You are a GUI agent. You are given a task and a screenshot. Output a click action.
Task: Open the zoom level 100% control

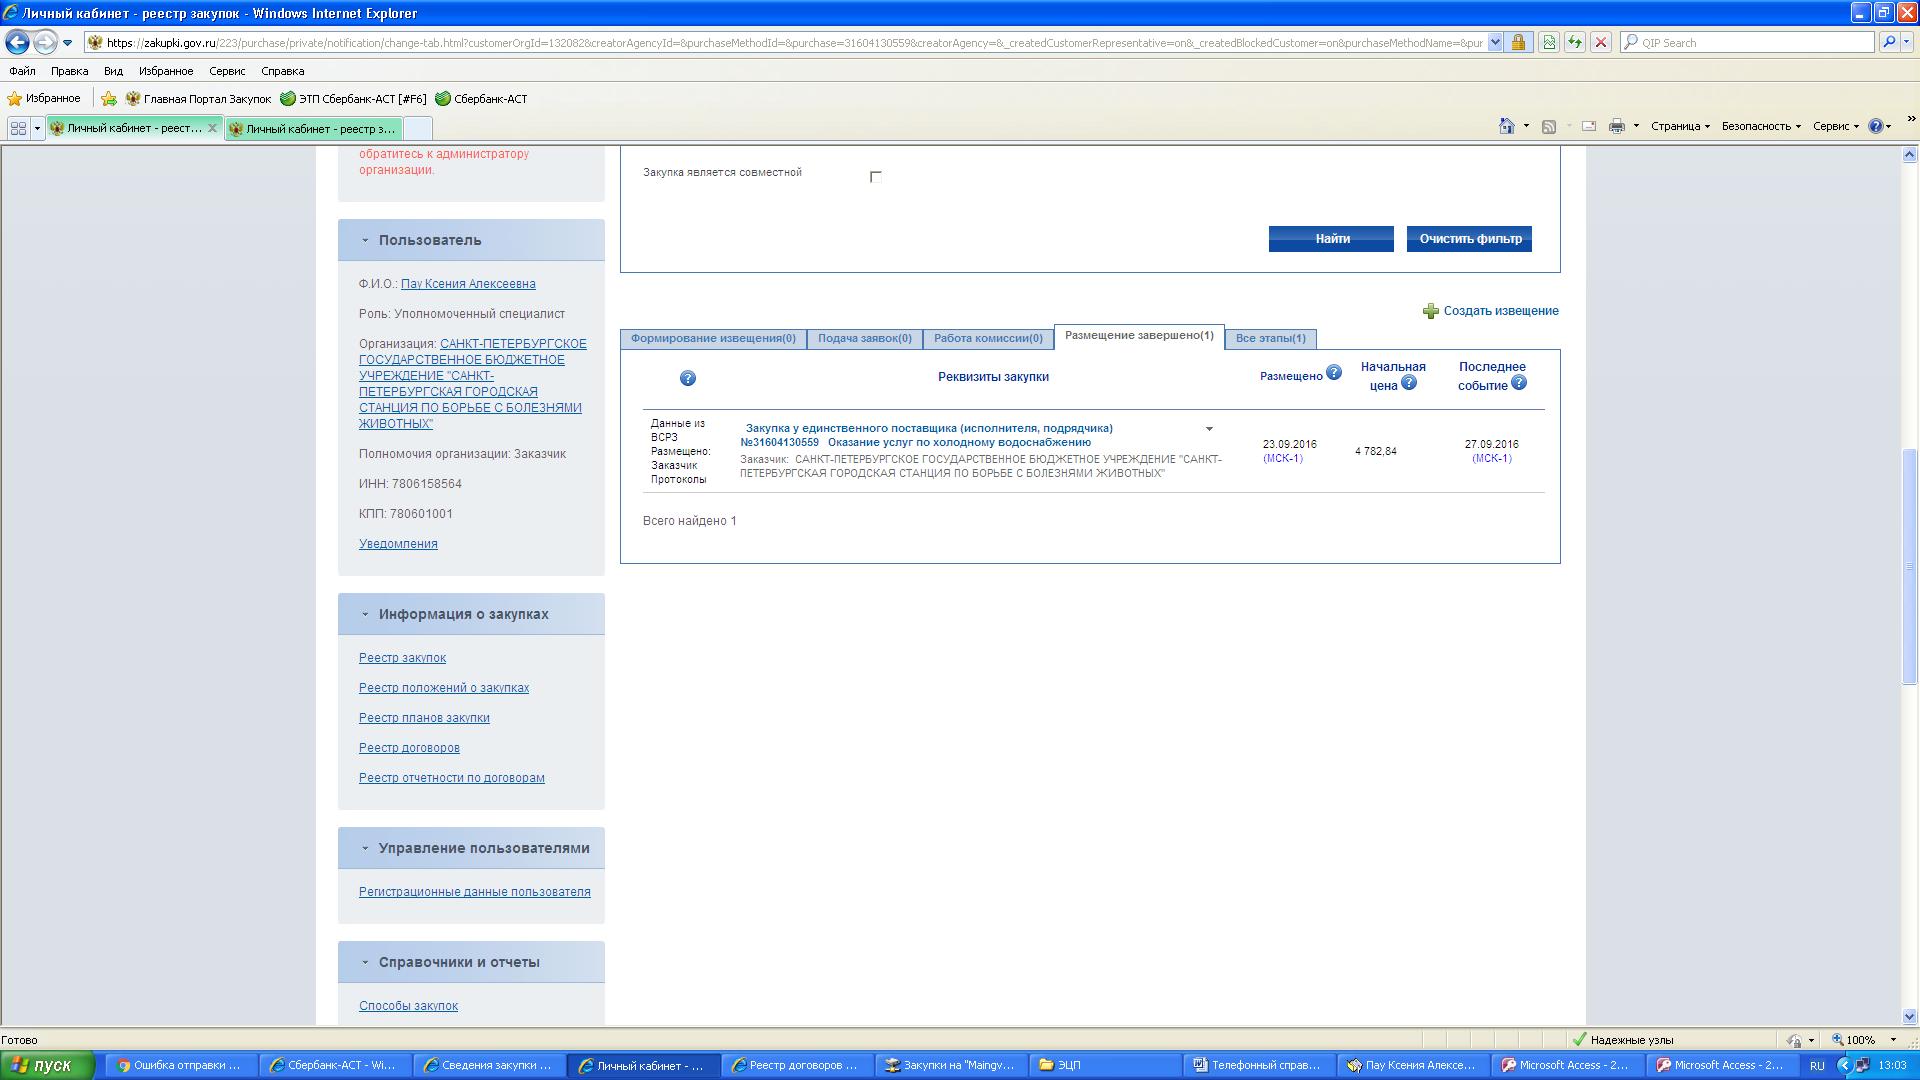click(1863, 1040)
